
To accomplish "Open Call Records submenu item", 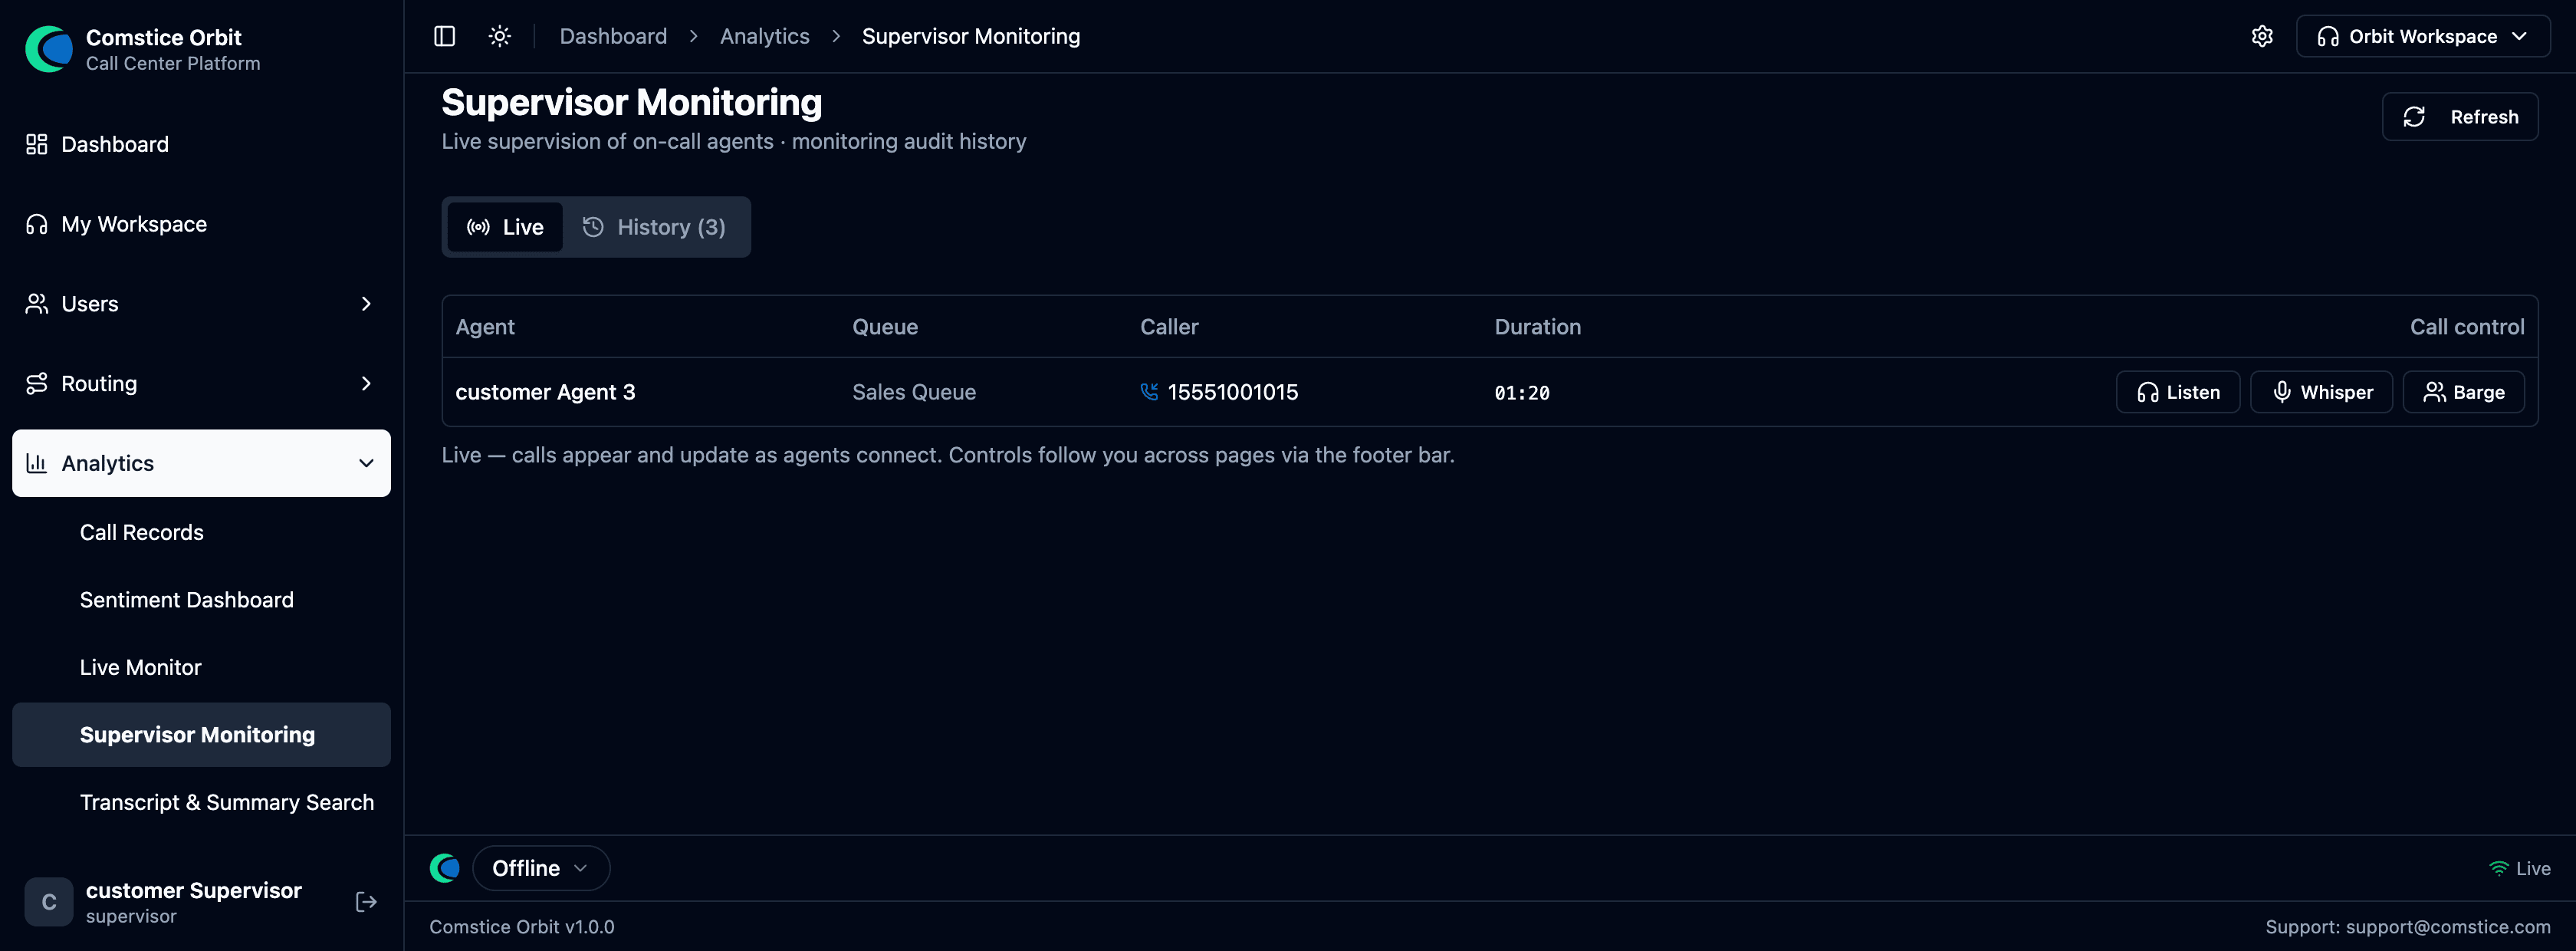I will point(142,532).
